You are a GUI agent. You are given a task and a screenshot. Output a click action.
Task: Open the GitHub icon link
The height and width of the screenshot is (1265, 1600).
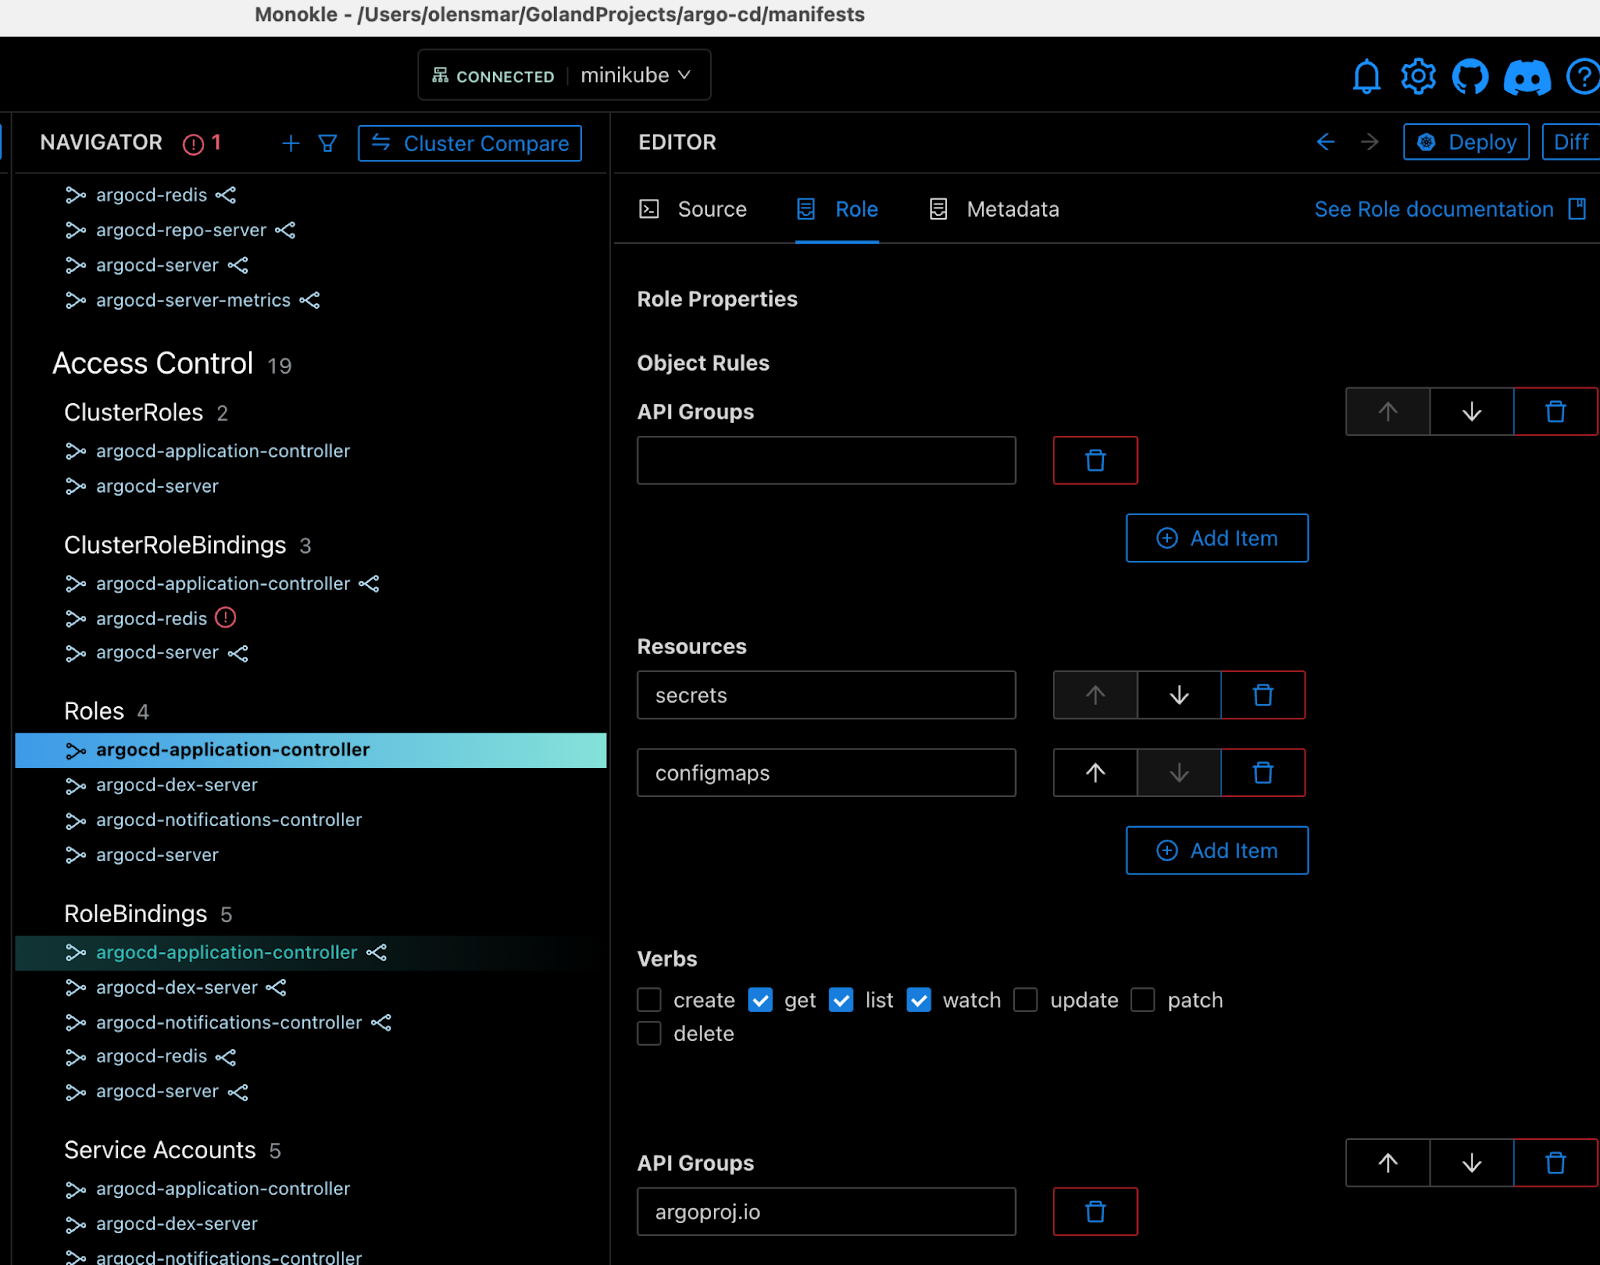tap(1470, 76)
